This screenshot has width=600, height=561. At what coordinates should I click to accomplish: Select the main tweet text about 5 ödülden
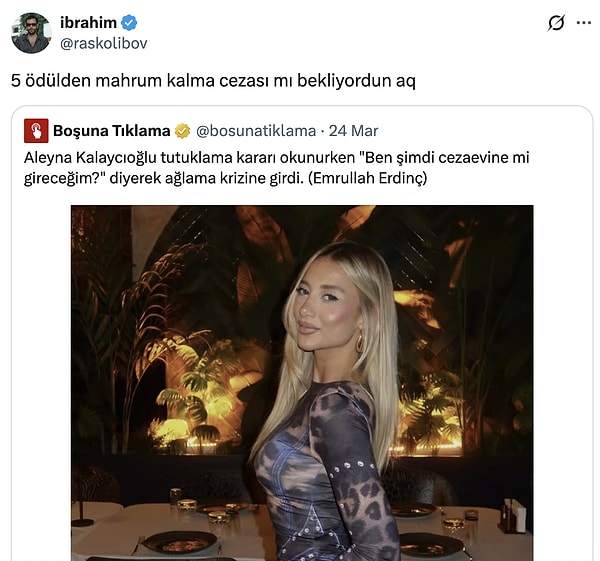tap(213, 81)
